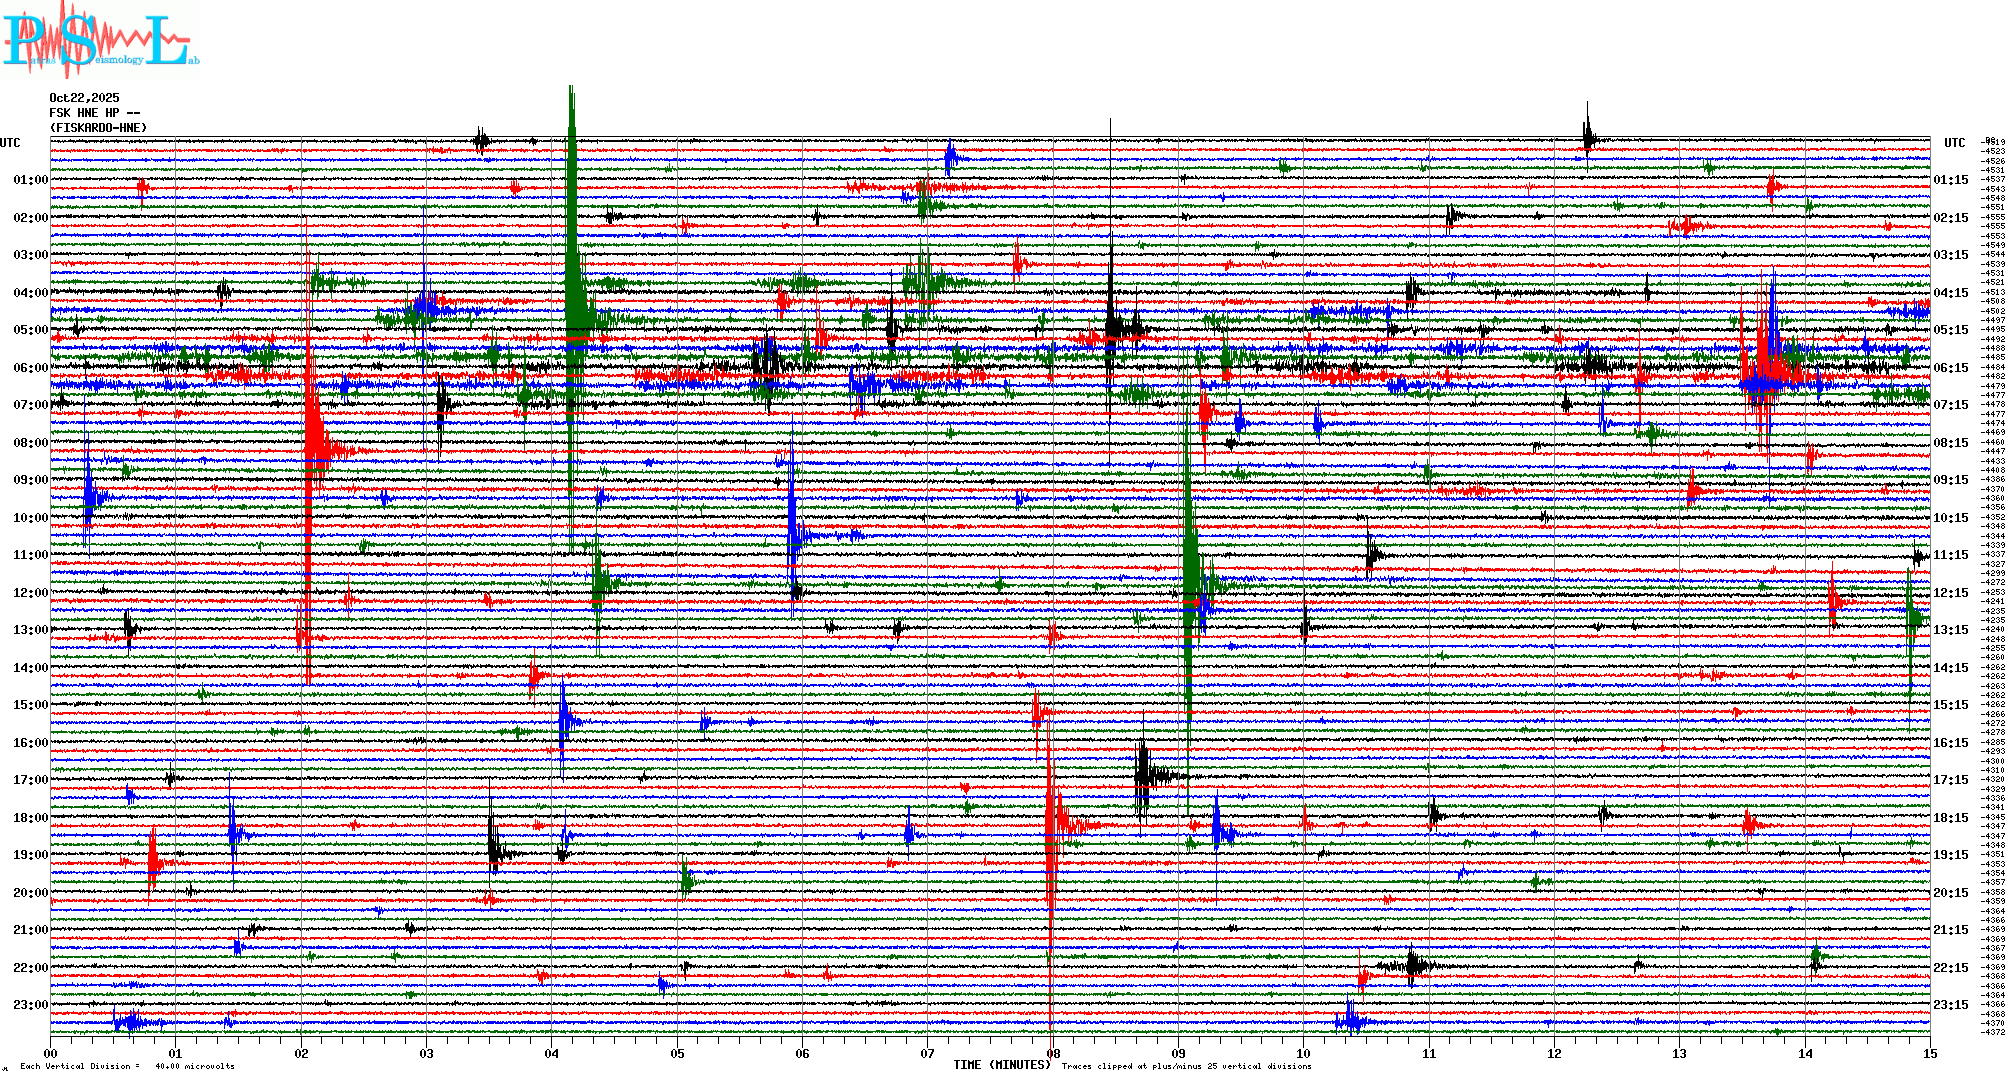Click the TIME (MINUTES) axis title

[1002, 1065]
